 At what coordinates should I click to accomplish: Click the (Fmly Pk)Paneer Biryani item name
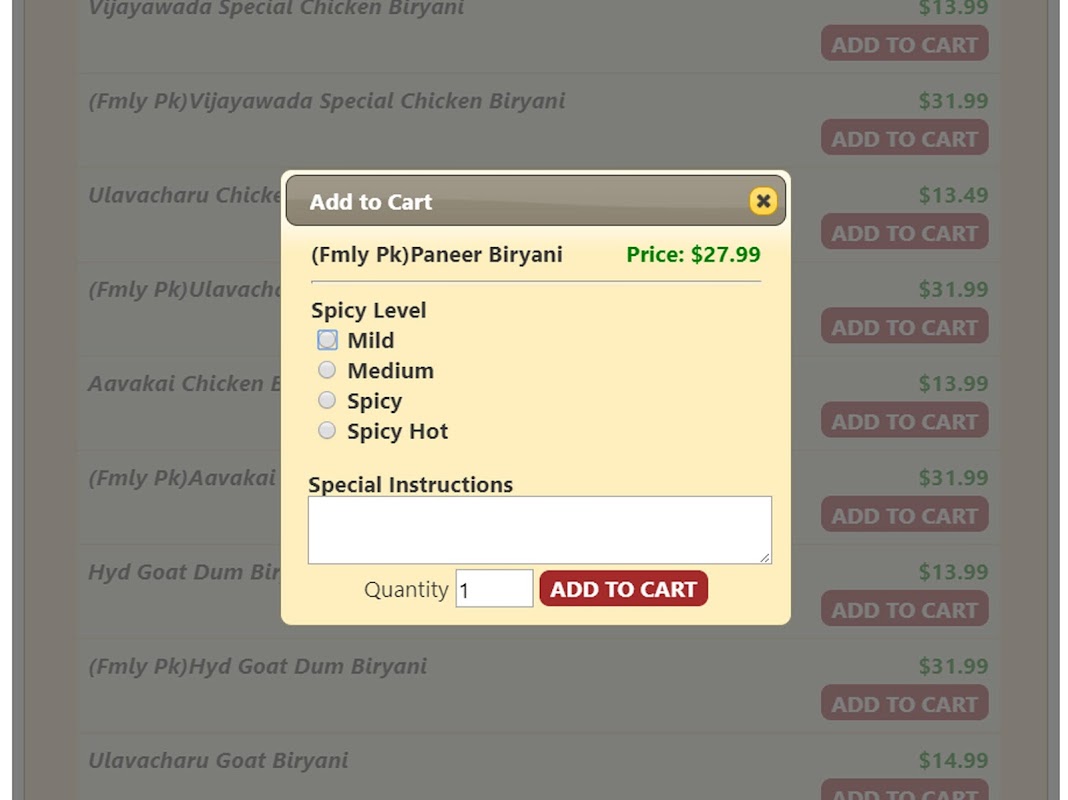[436, 255]
